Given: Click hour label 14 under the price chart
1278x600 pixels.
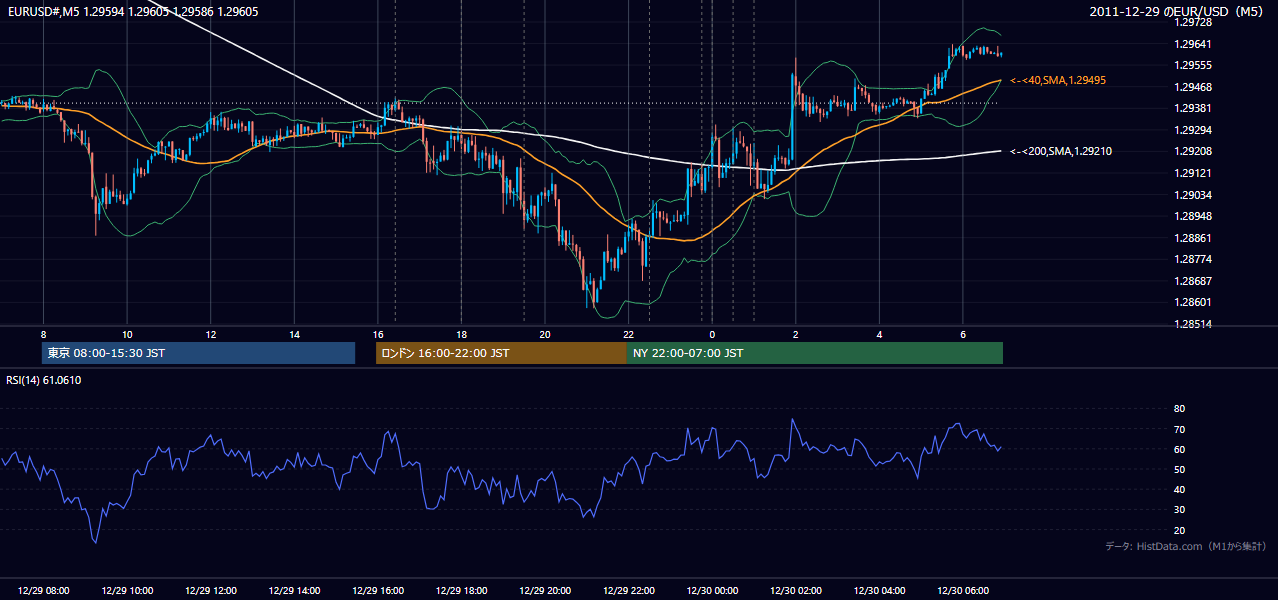Looking at the screenshot, I should (x=294, y=334).
